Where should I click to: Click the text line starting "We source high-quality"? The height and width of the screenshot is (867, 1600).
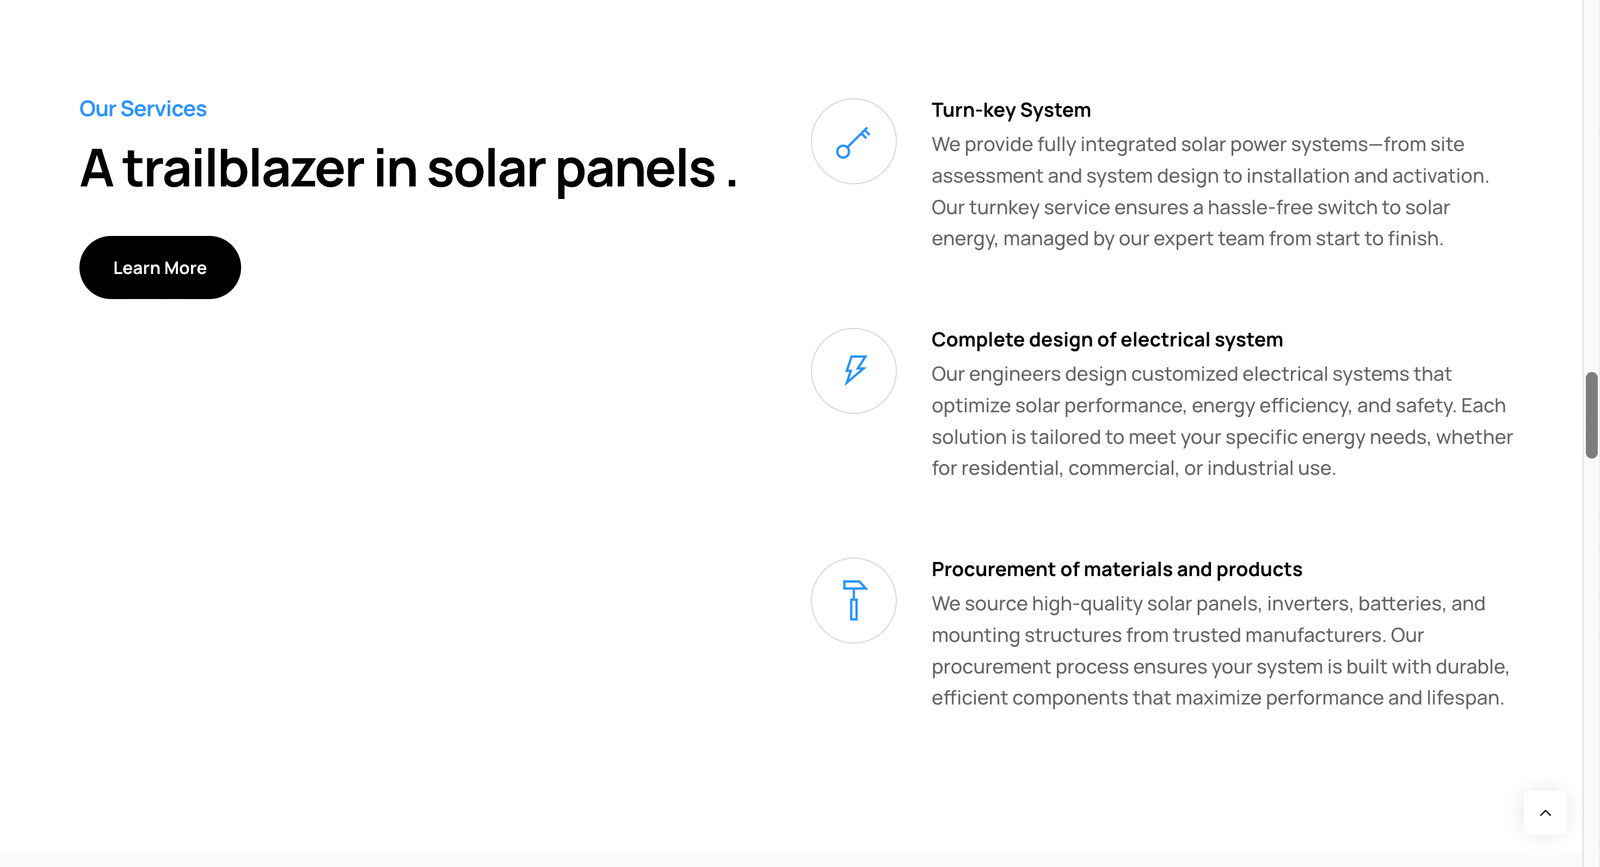[1208, 604]
